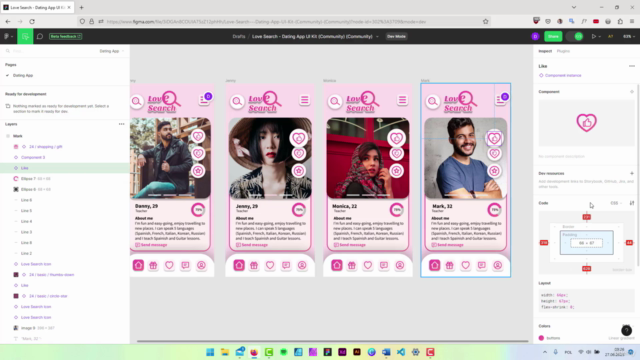Select the Line 6 layer

[x=27, y=200]
